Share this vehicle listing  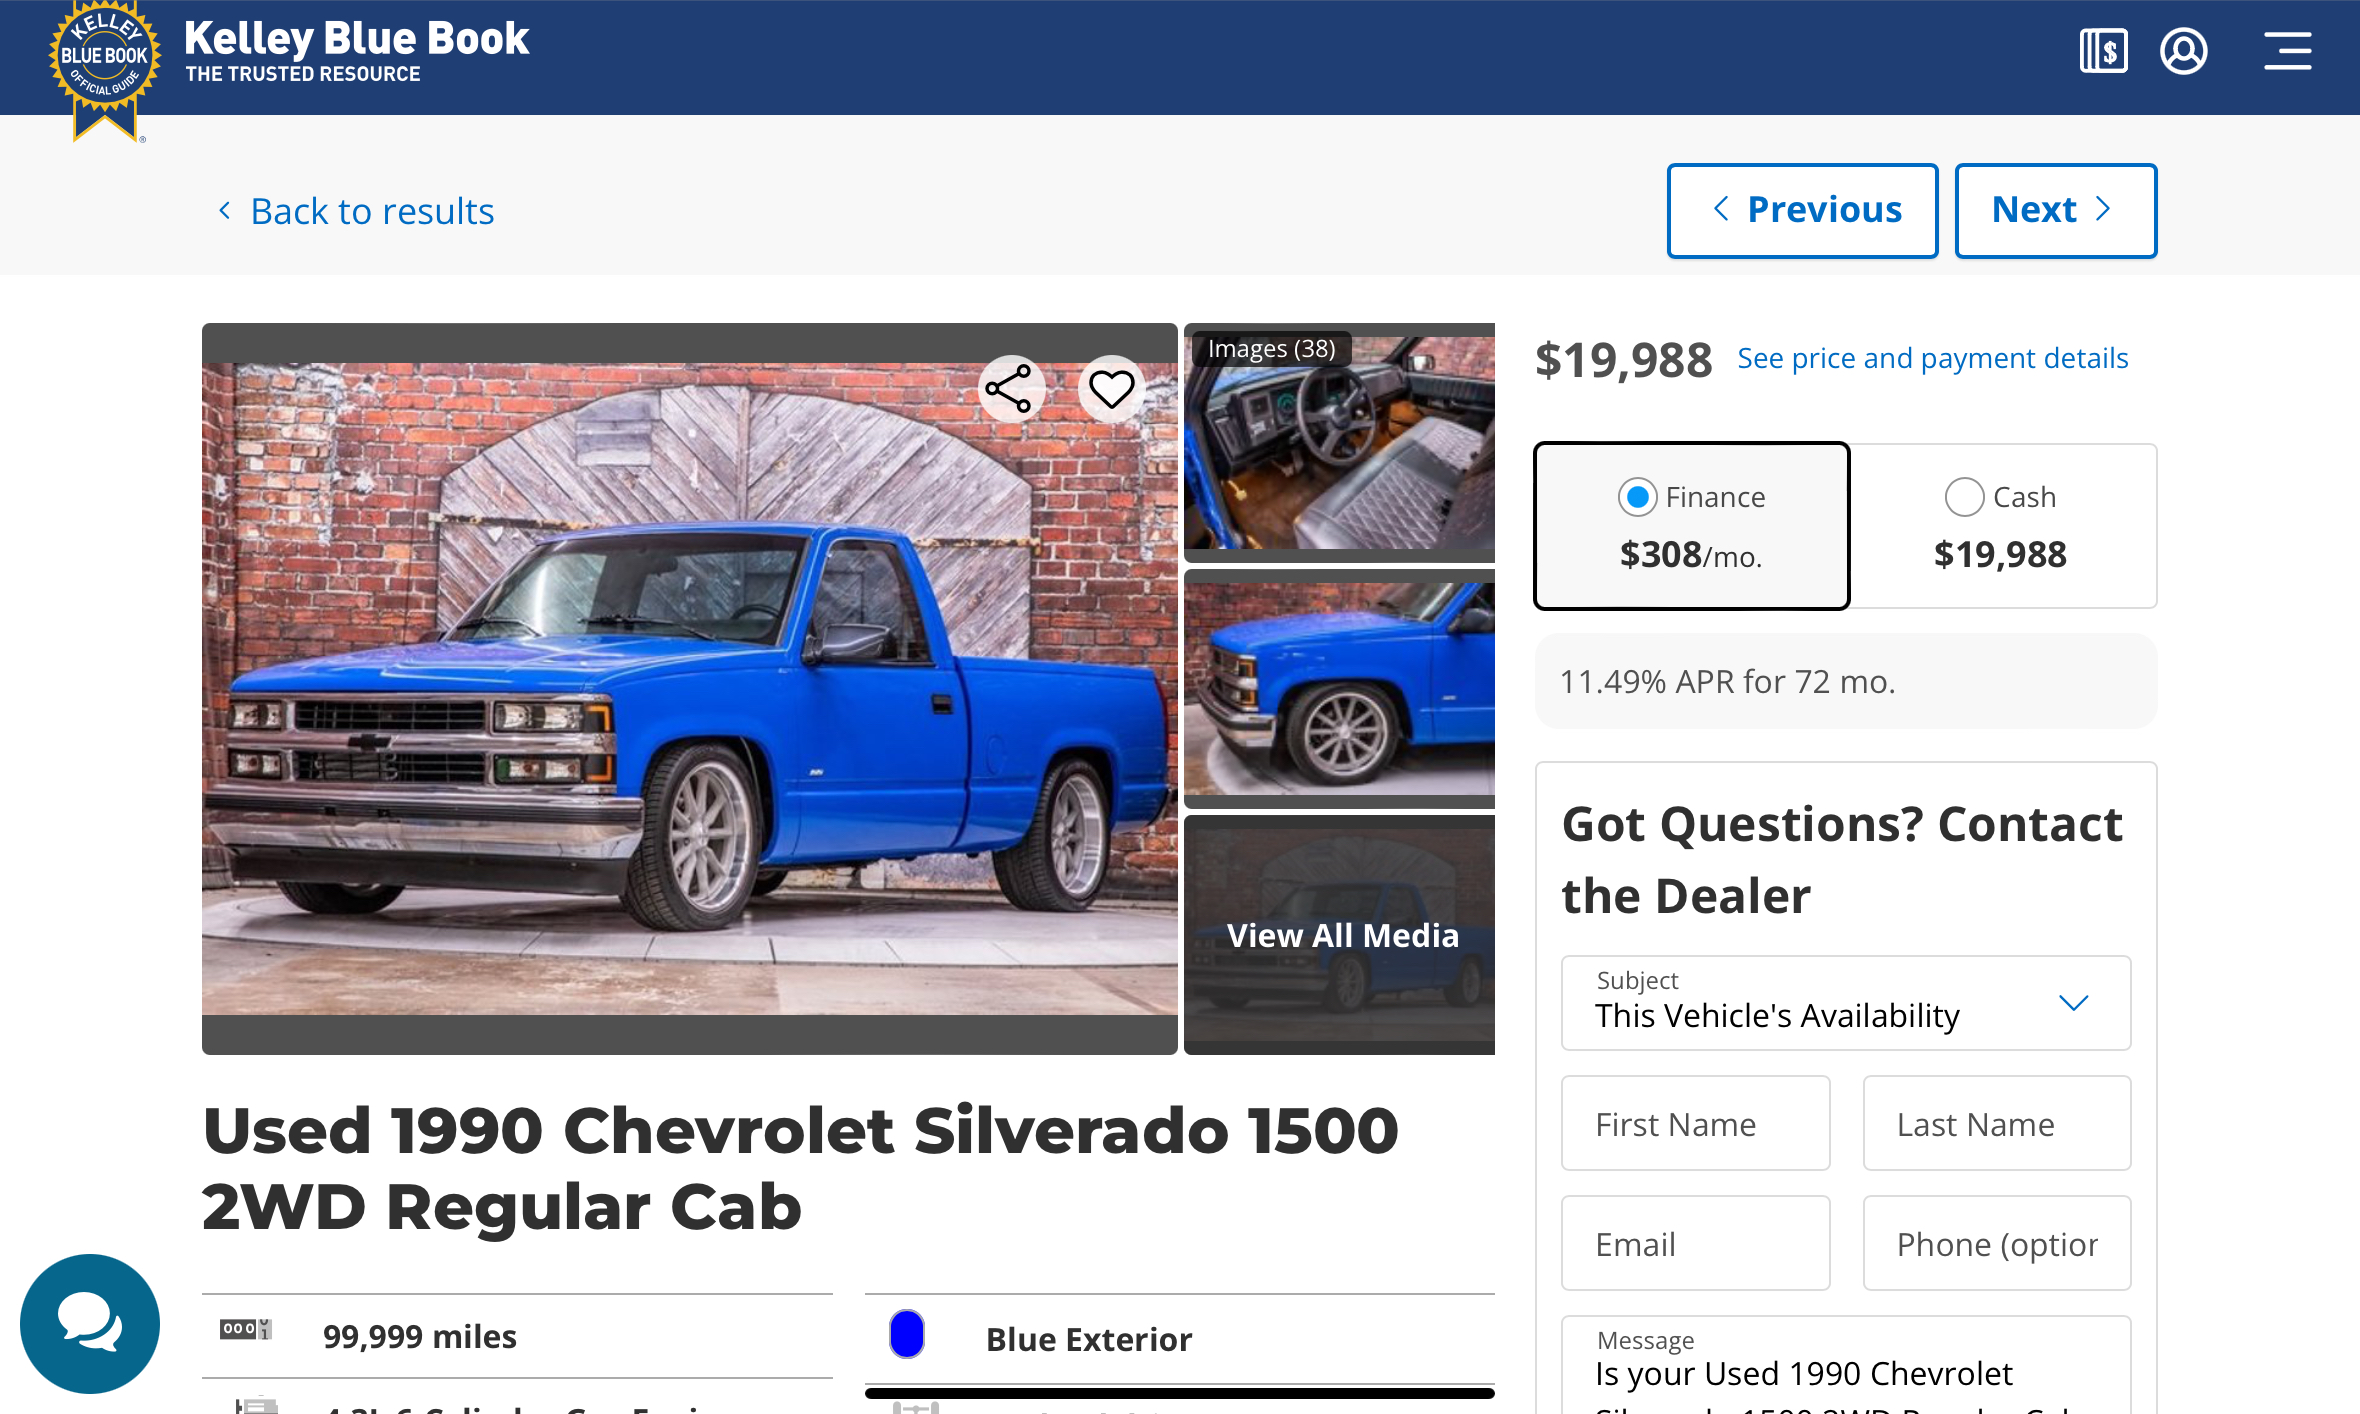tap(1010, 389)
